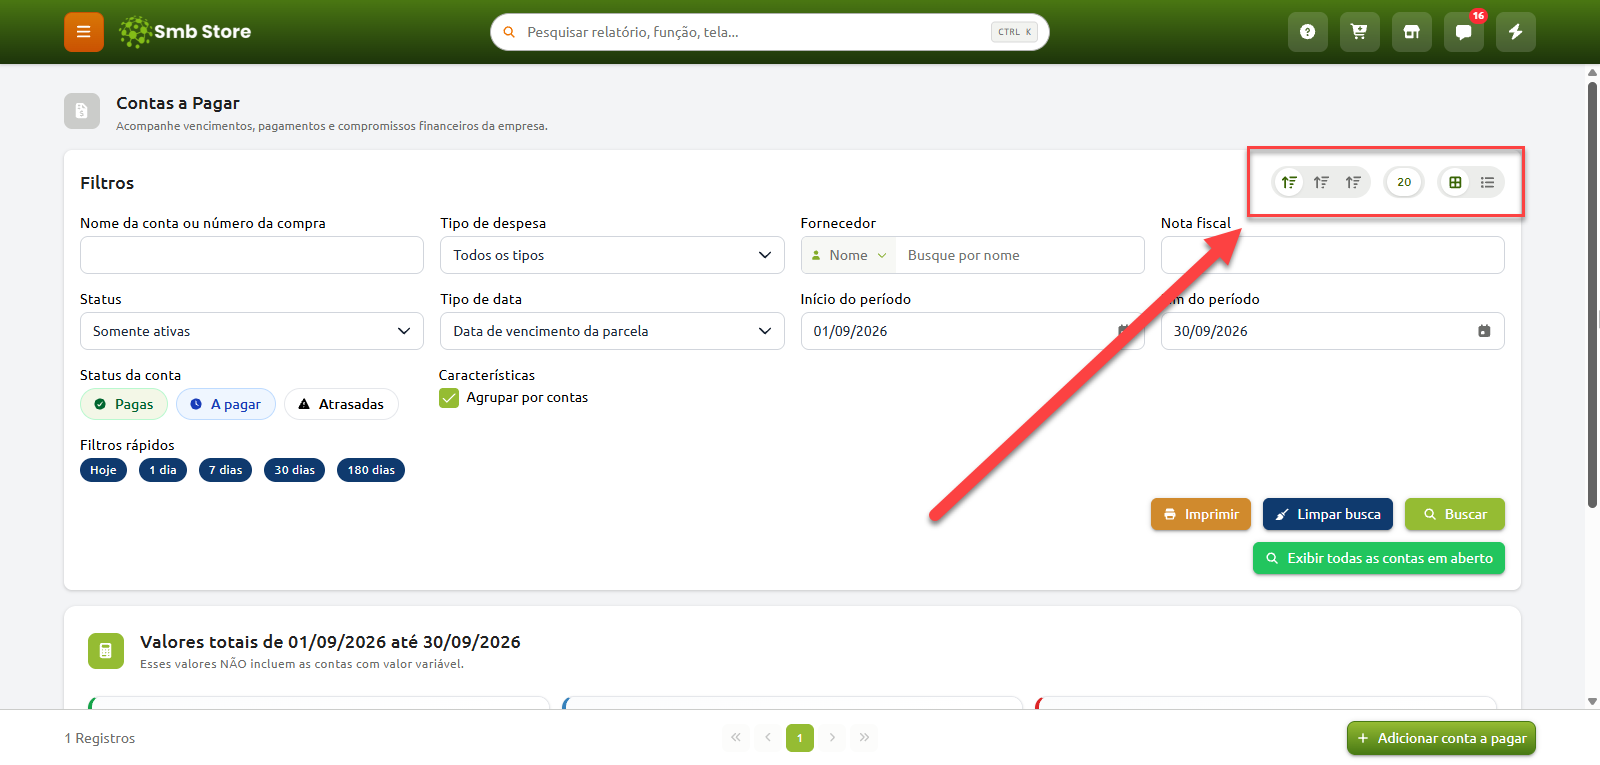Click the Nota fiscal input field

tap(1332, 255)
